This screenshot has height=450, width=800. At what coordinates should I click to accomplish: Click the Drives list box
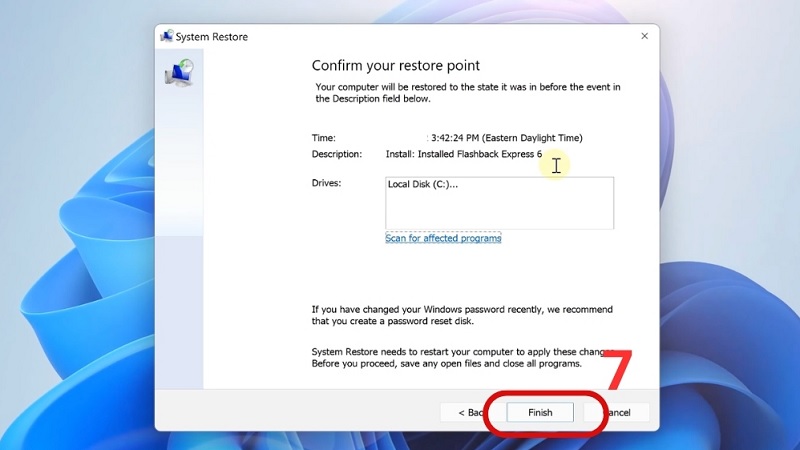499,203
